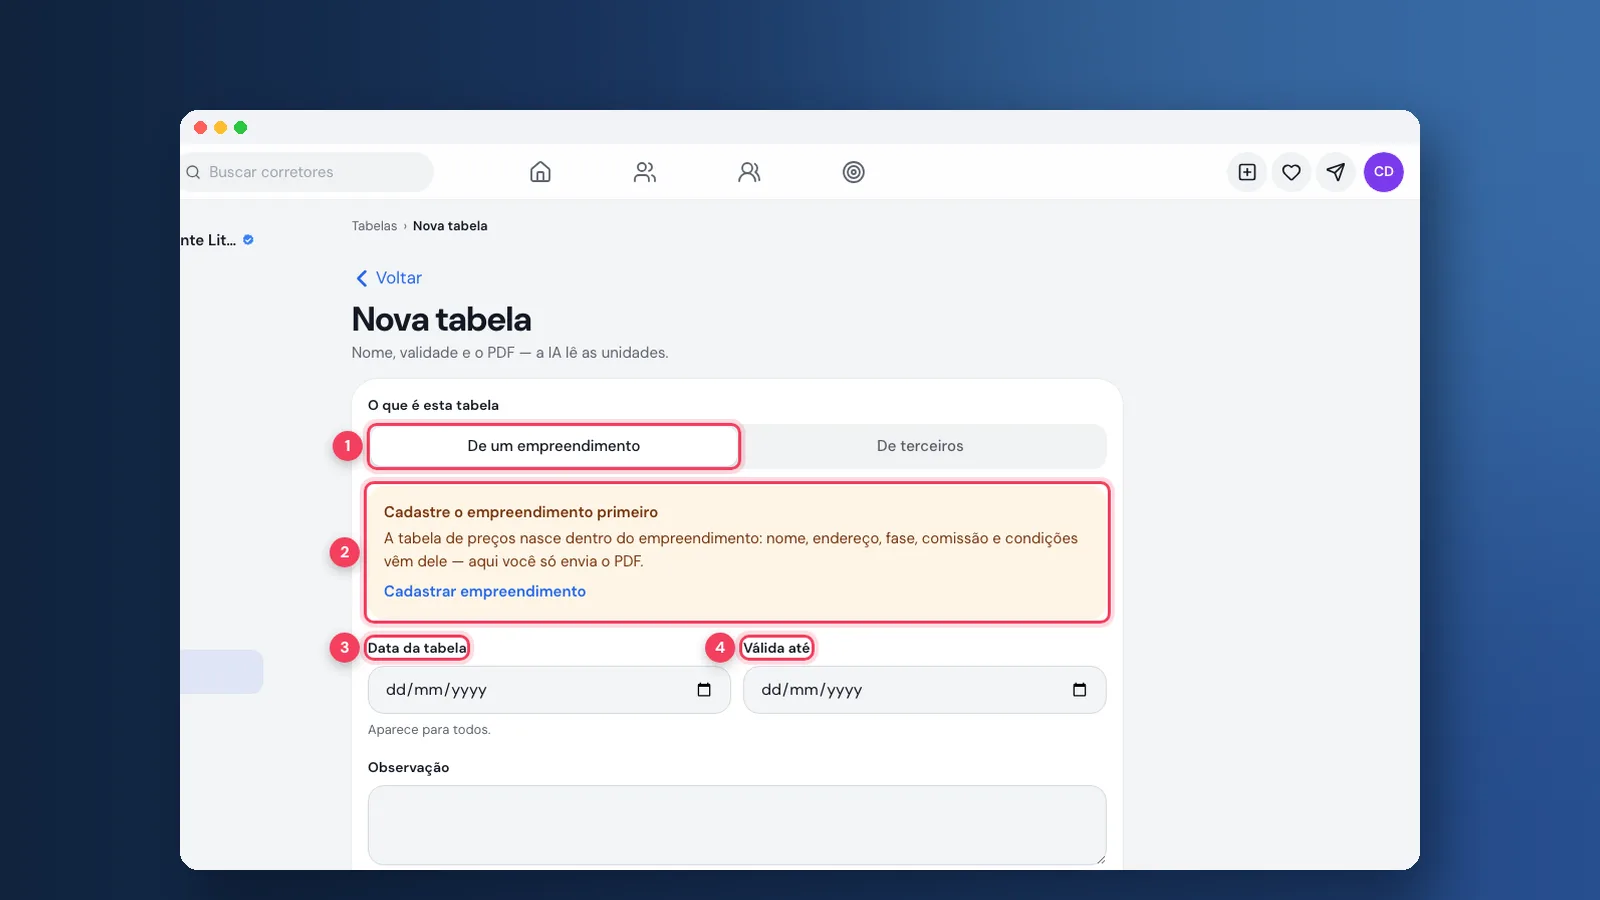Open favorites via the heart icon

point(1291,172)
